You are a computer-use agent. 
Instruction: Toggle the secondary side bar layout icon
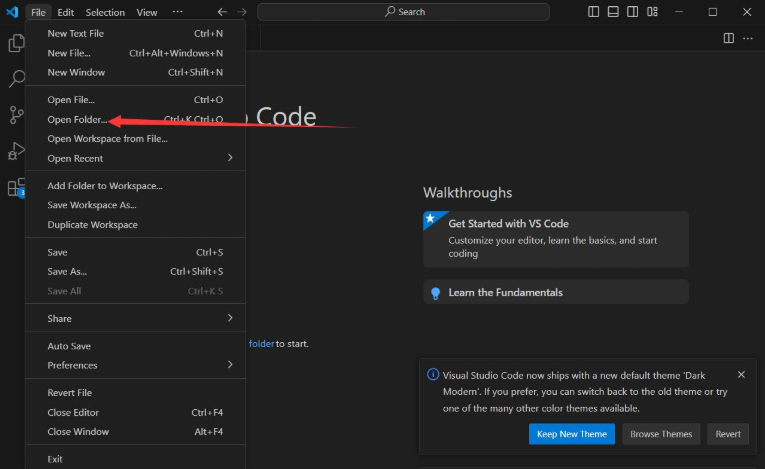pyautogui.click(x=632, y=12)
